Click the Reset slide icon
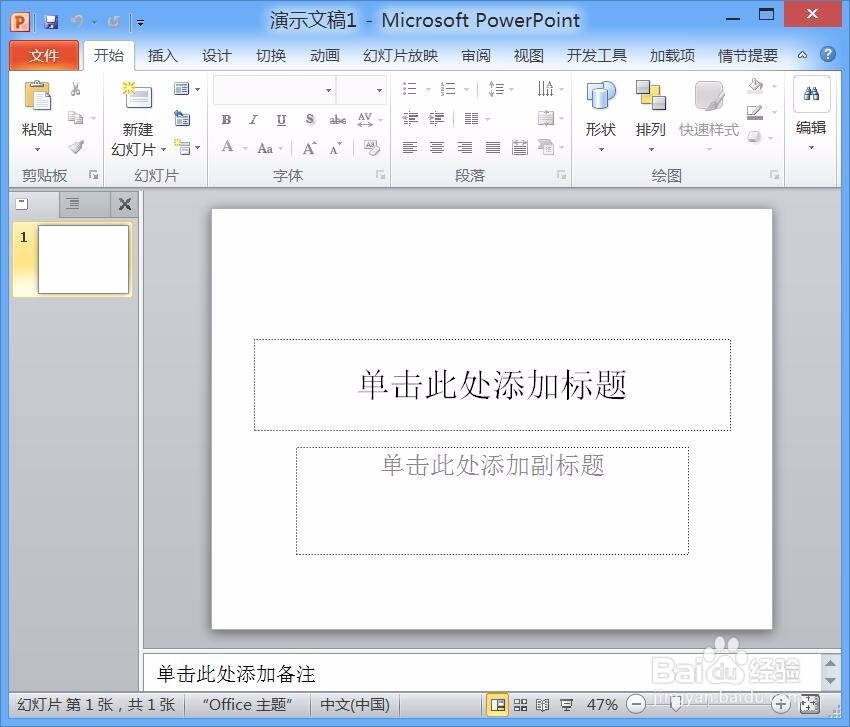 [x=182, y=118]
